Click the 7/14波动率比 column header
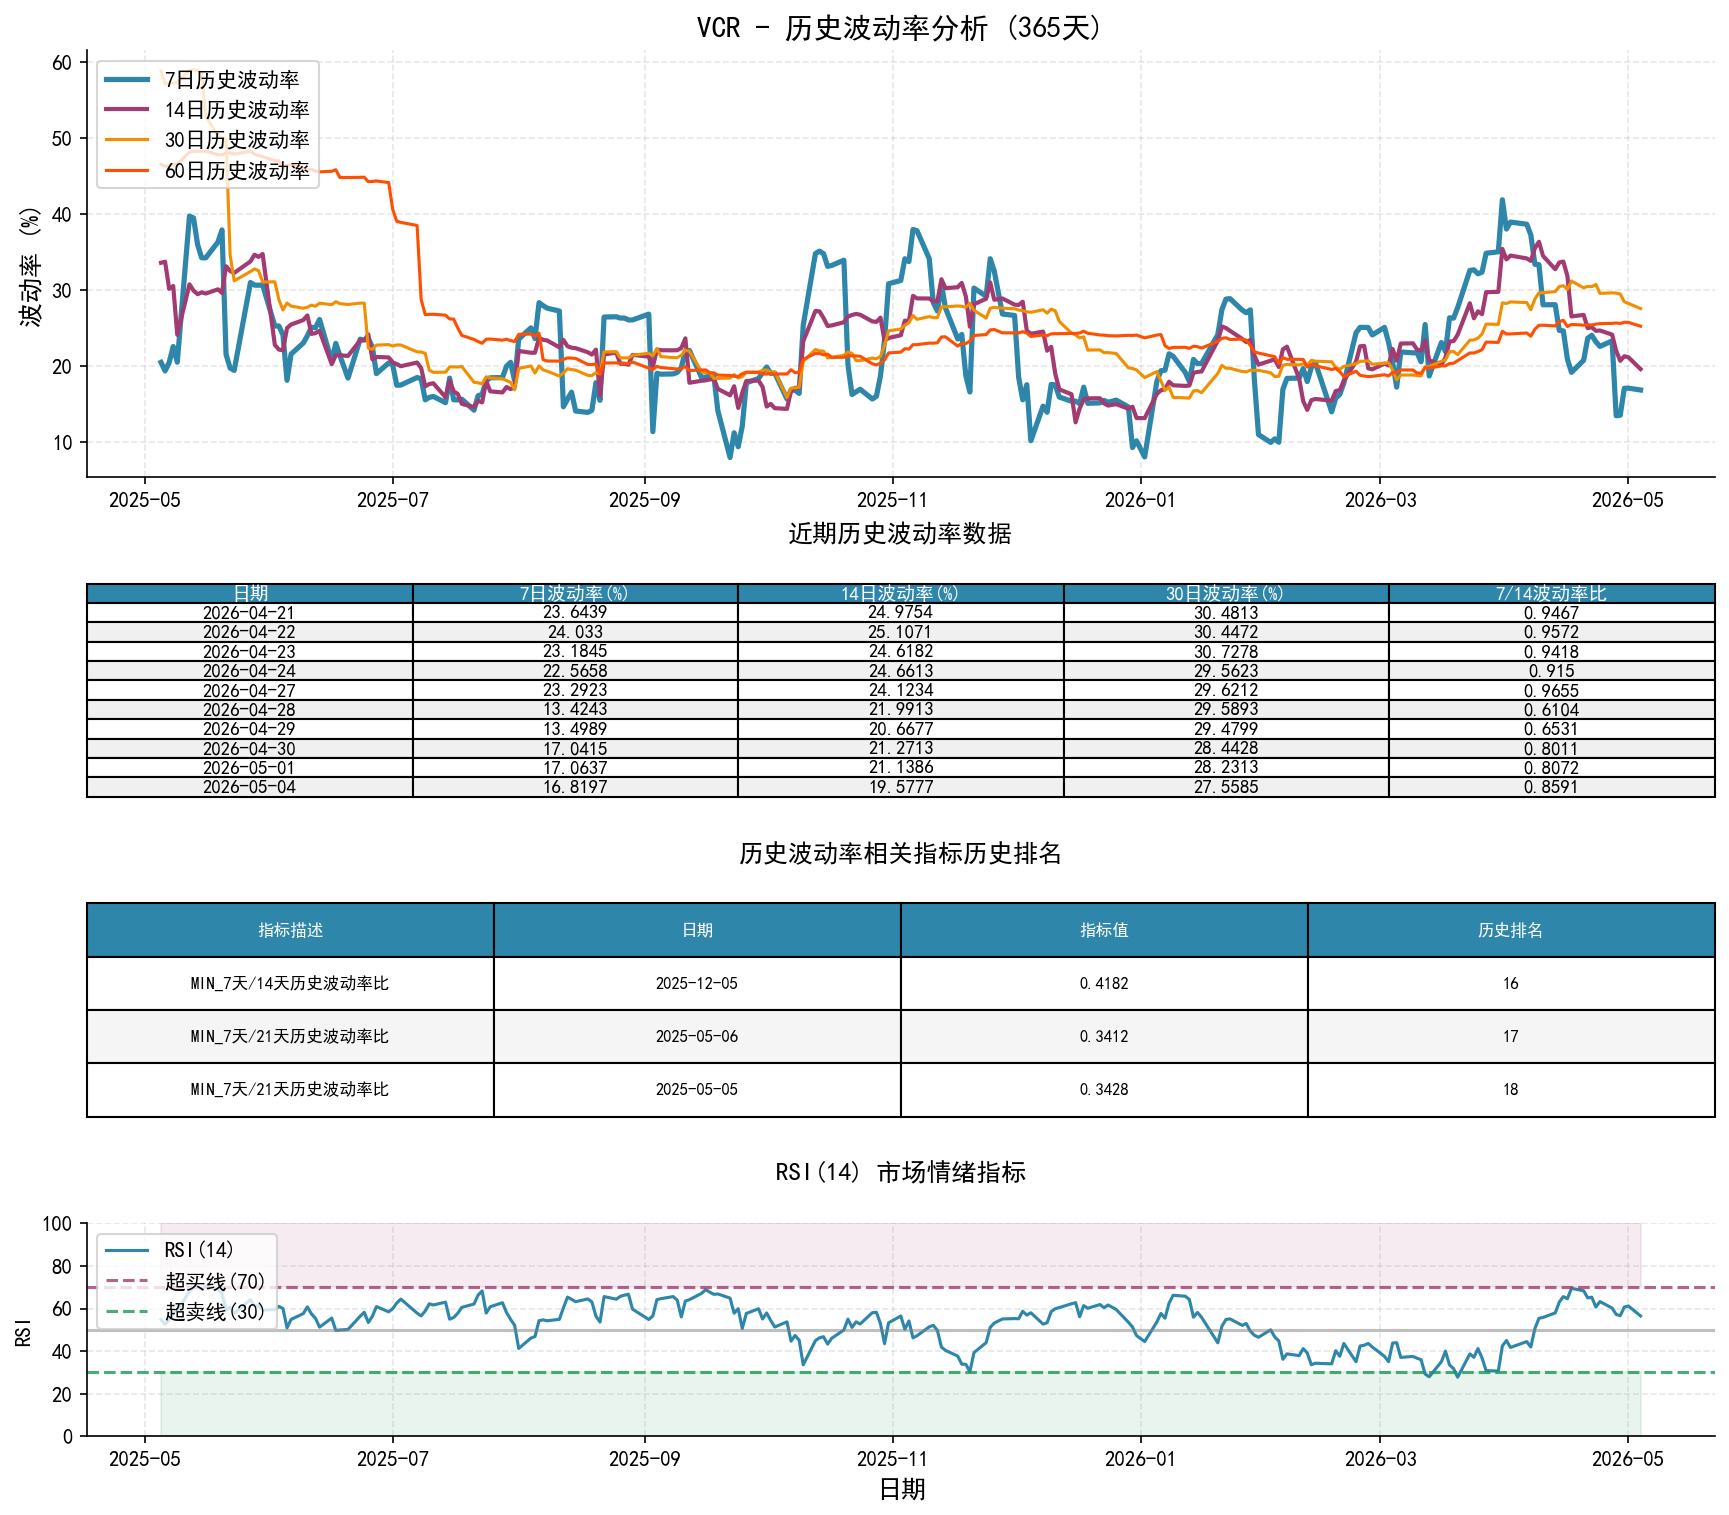1729x1515 pixels. click(1551, 593)
